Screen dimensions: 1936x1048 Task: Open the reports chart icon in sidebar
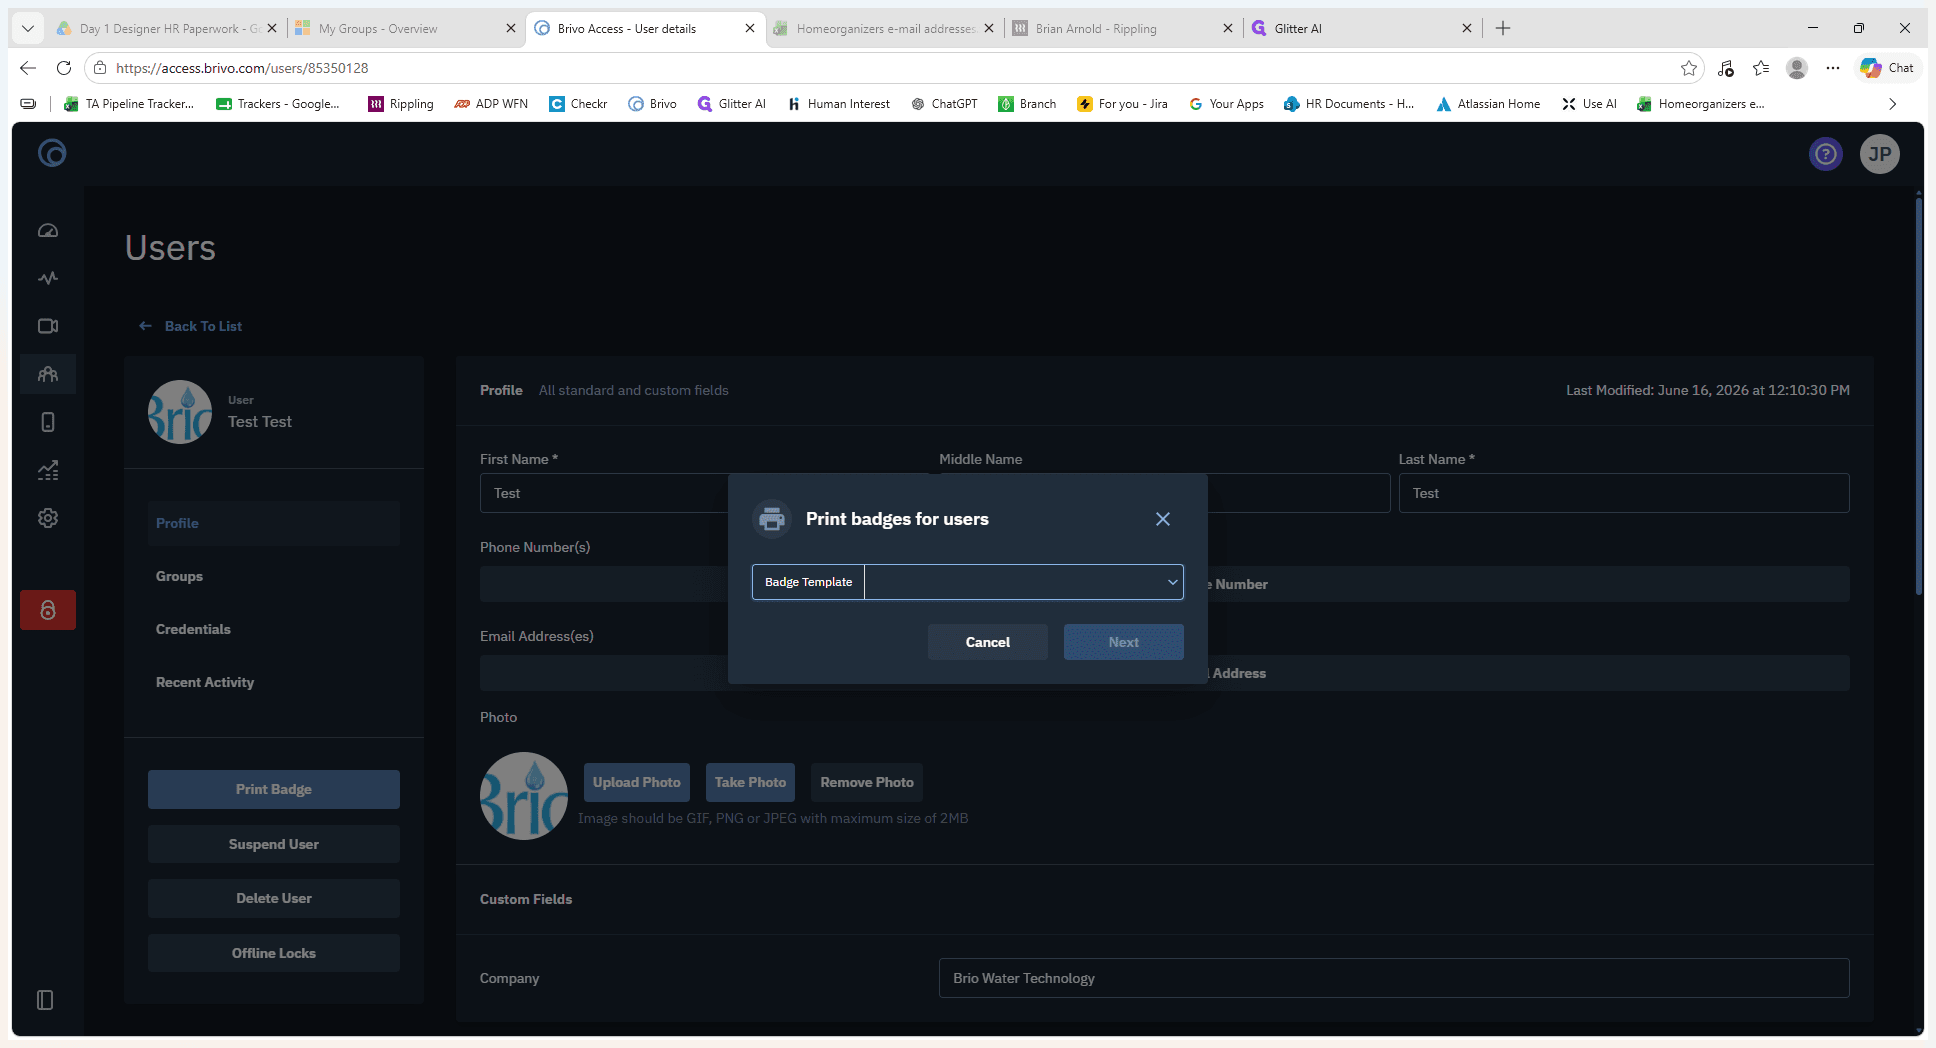click(x=48, y=470)
